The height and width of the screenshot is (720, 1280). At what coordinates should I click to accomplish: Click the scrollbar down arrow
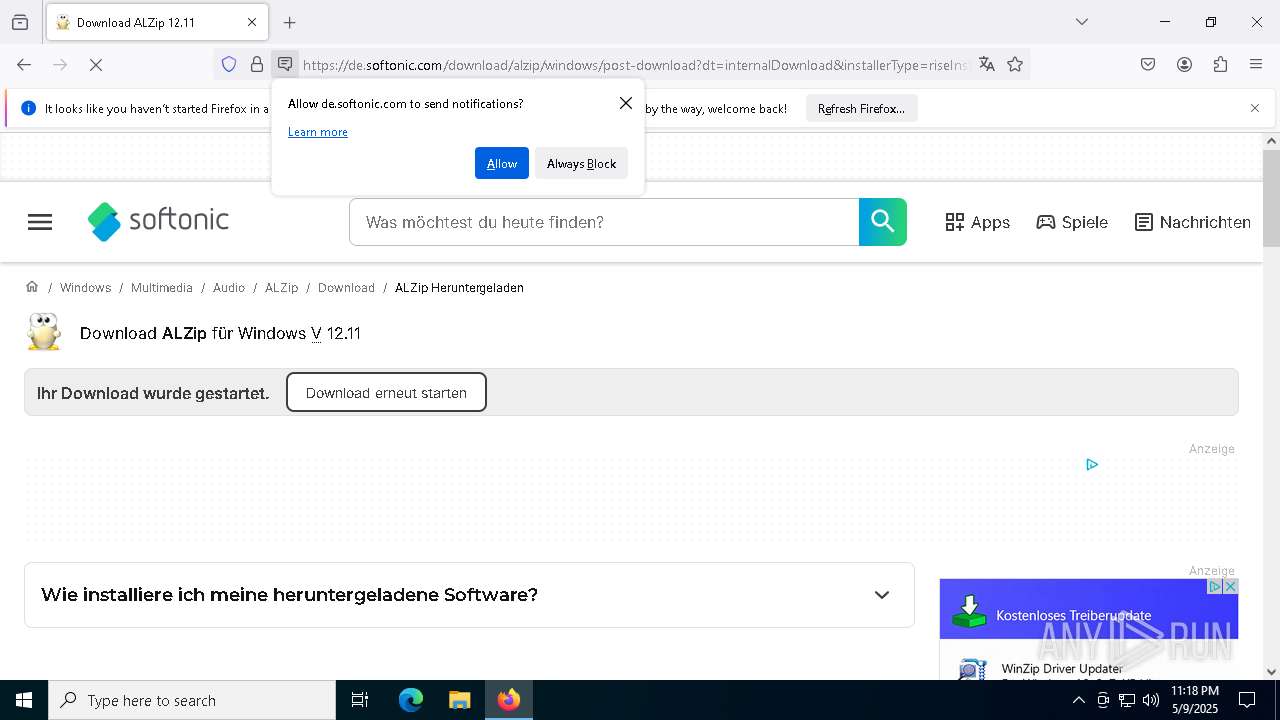coord(1271,672)
